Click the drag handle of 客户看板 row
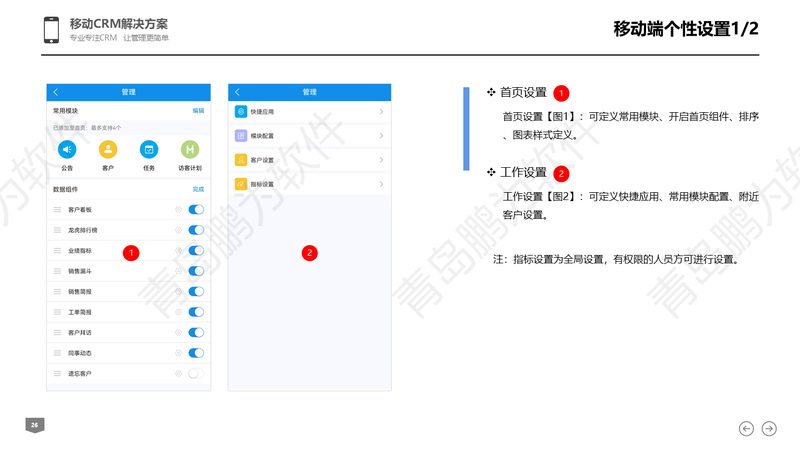Screen dimensions: 800x450 point(57,210)
